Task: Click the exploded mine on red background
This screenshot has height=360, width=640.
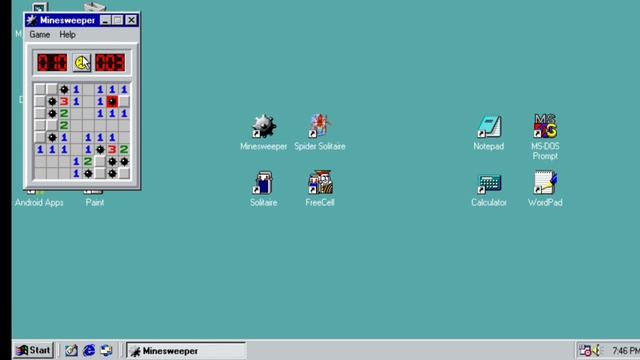Action: tap(112, 101)
